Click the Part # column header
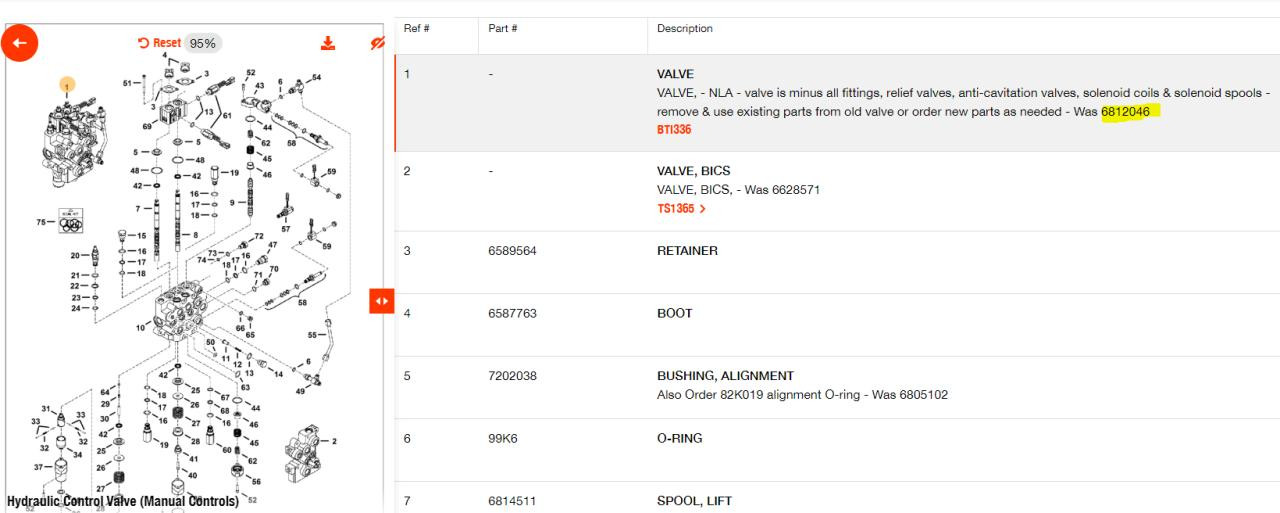The height and width of the screenshot is (513, 1280). click(502, 28)
